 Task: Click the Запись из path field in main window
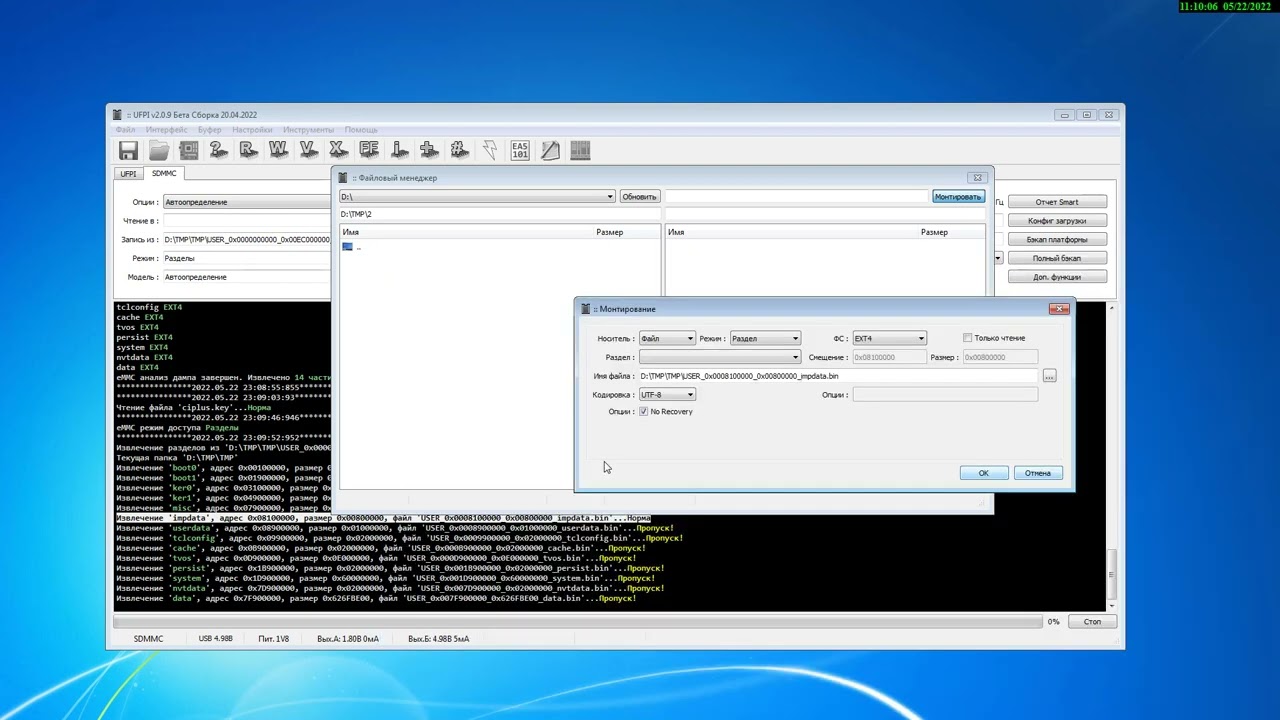click(246, 240)
